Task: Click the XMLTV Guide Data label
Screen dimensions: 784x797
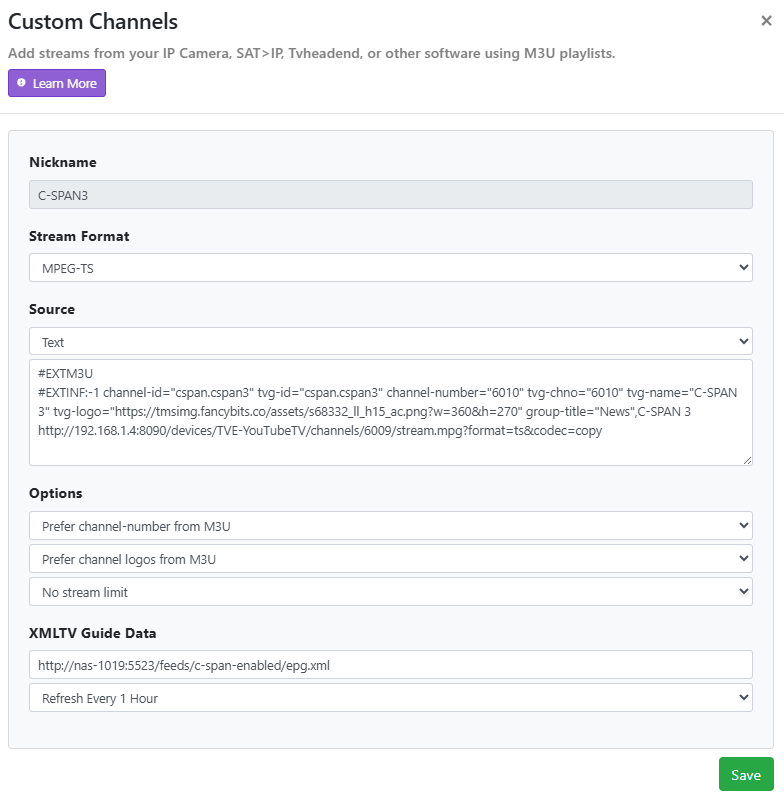Action: click(93, 633)
